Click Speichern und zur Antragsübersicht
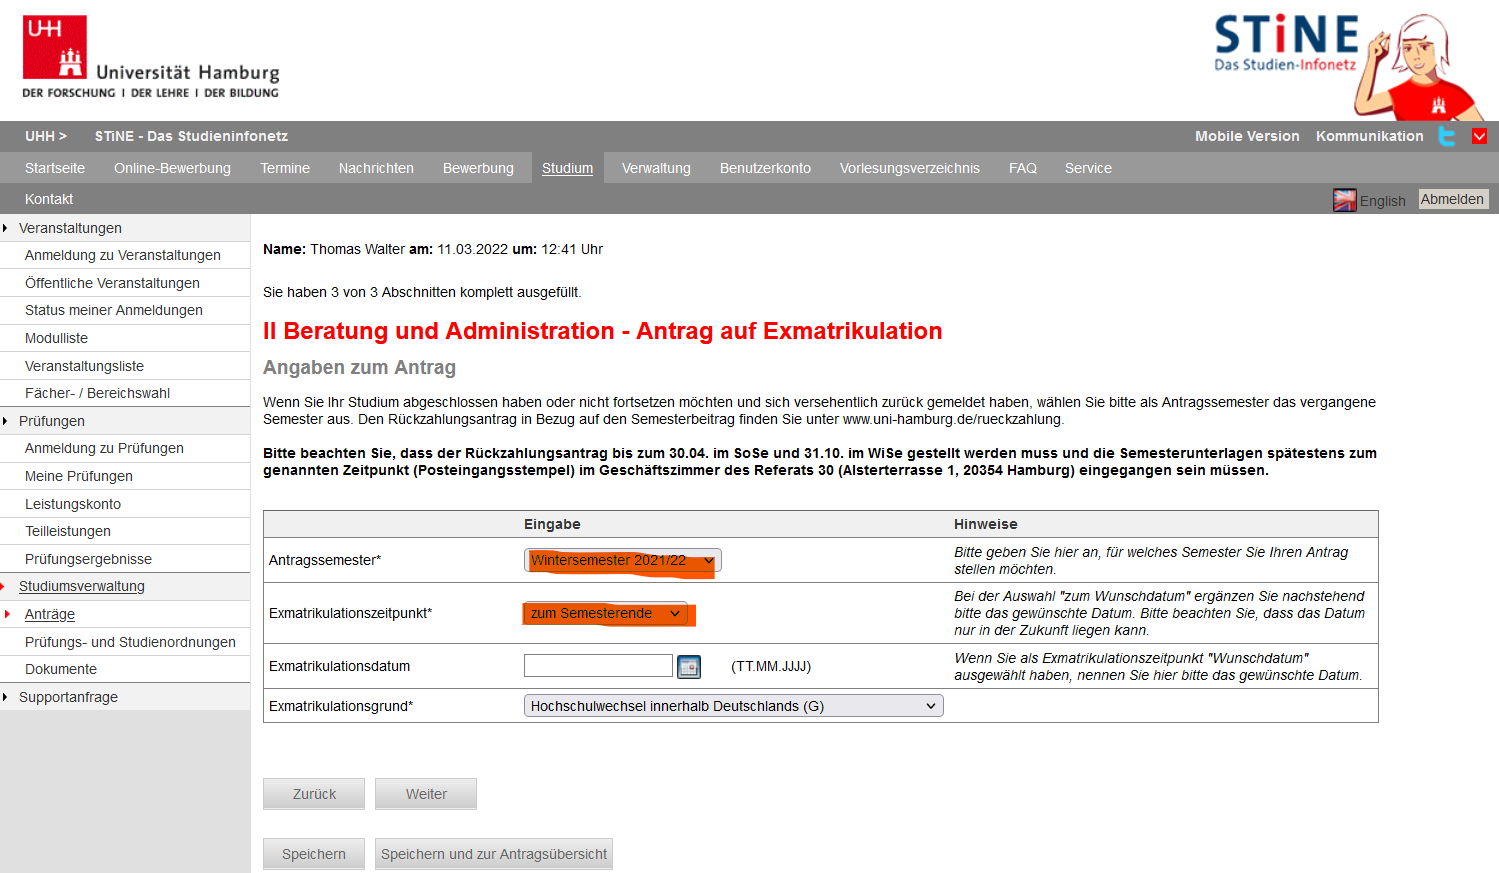 [x=493, y=853]
